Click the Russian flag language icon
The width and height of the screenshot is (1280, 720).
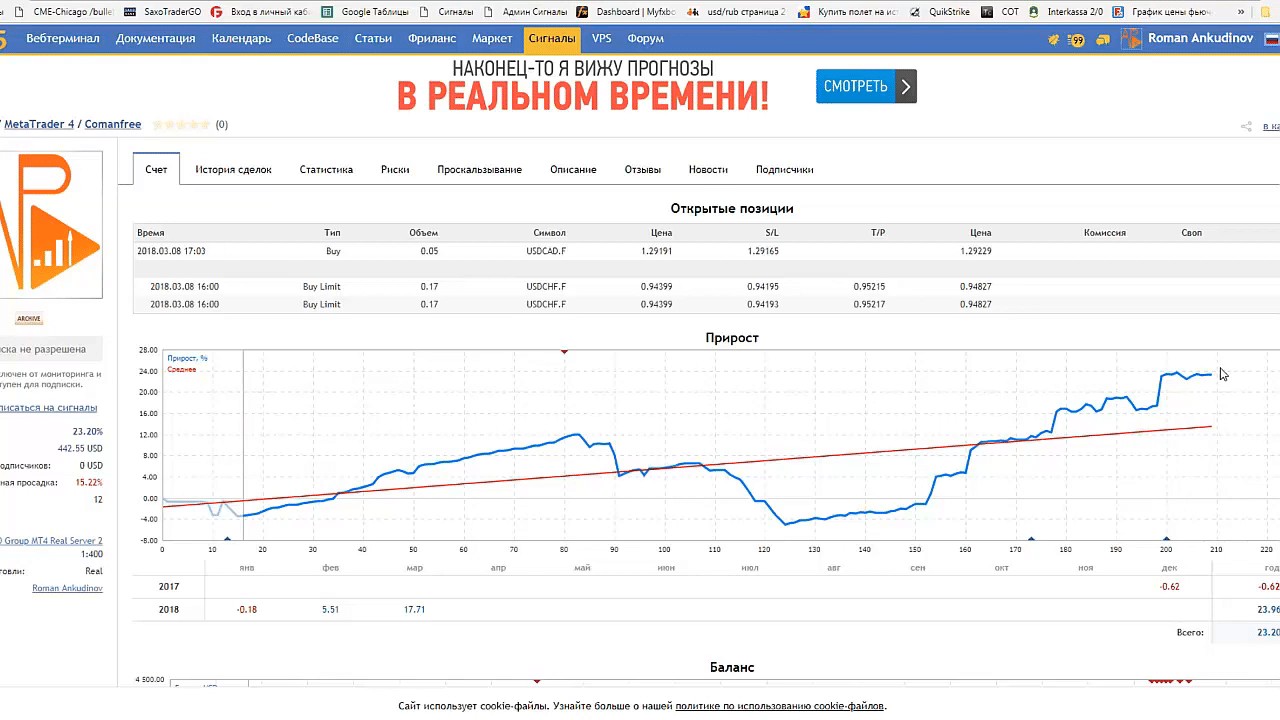coord(1273,39)
